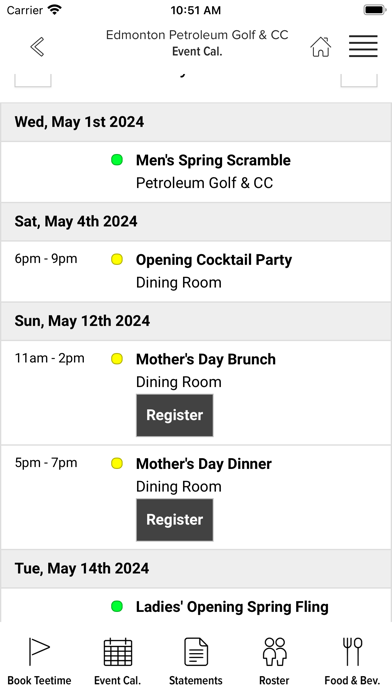Register for Mother's Day Dinner

(x=174, y=519)
